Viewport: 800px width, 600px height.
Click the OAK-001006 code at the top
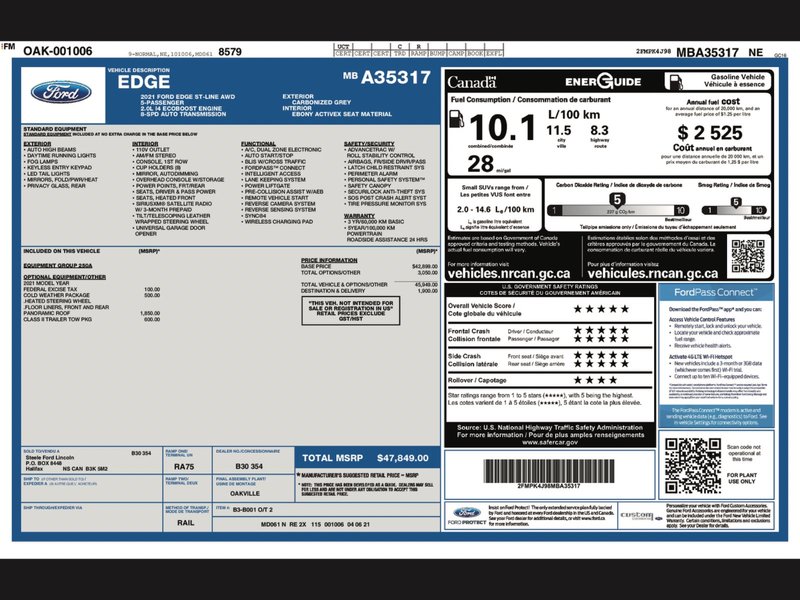click(58, 51)
